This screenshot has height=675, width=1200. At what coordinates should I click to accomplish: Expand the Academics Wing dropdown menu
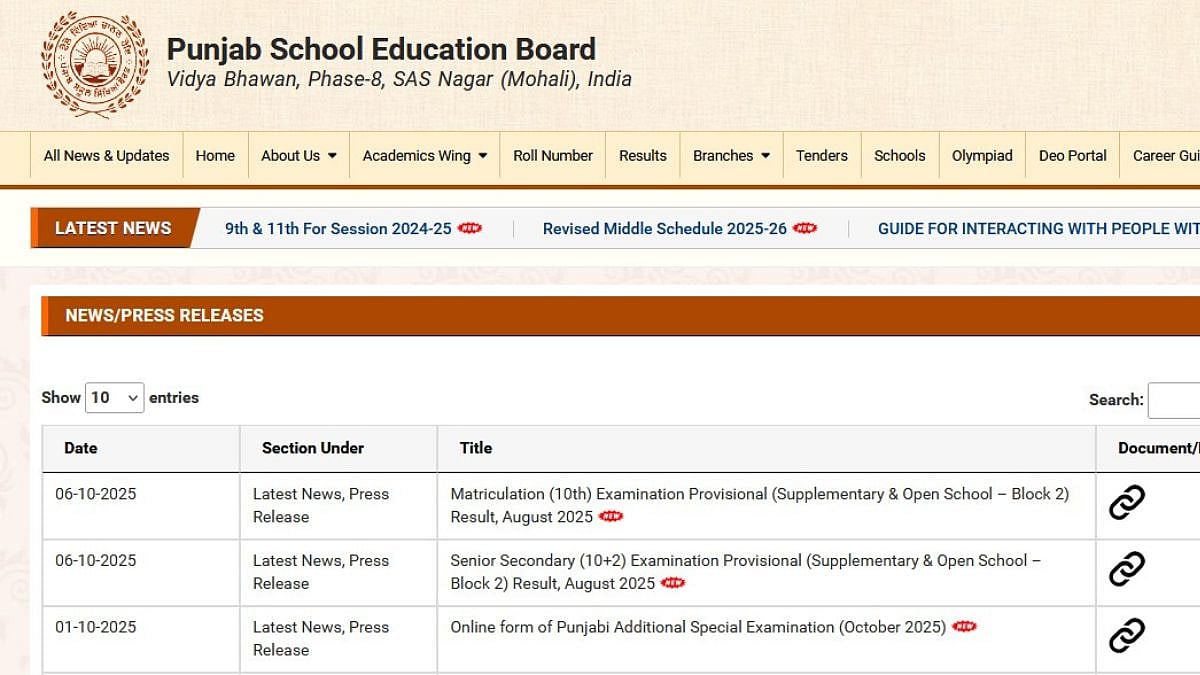pos(424,156)
